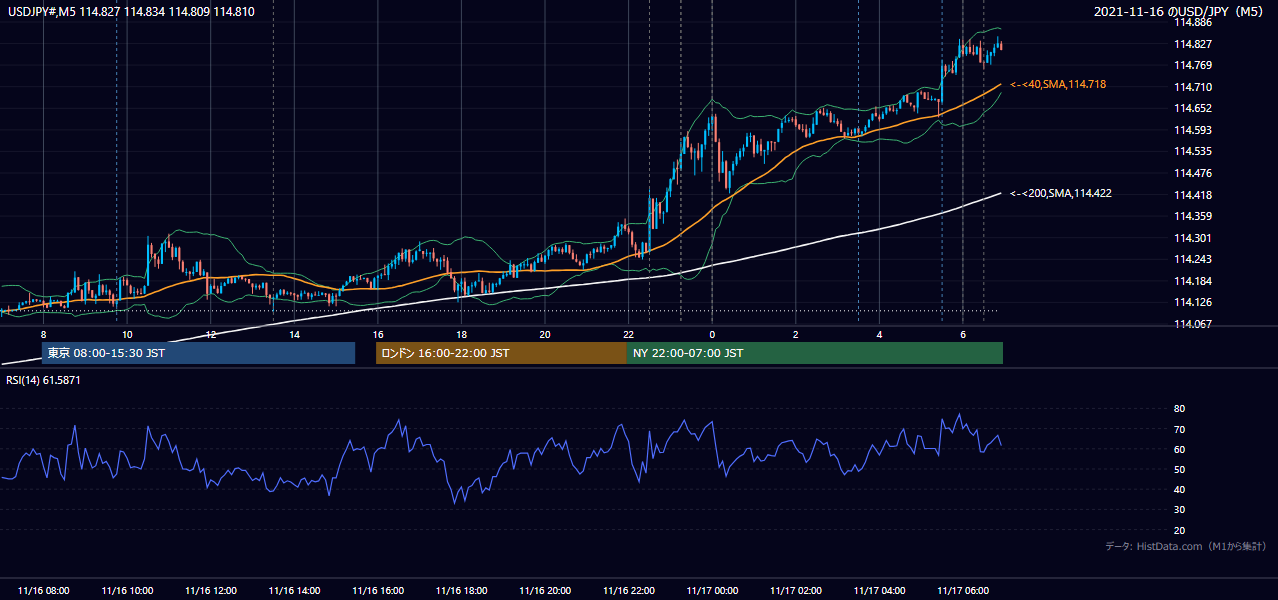This screenshot has height=600, width=1278.
Task: Click hour label 12 under the price chart
Action: pyautogui.click(x=211, y=334)
